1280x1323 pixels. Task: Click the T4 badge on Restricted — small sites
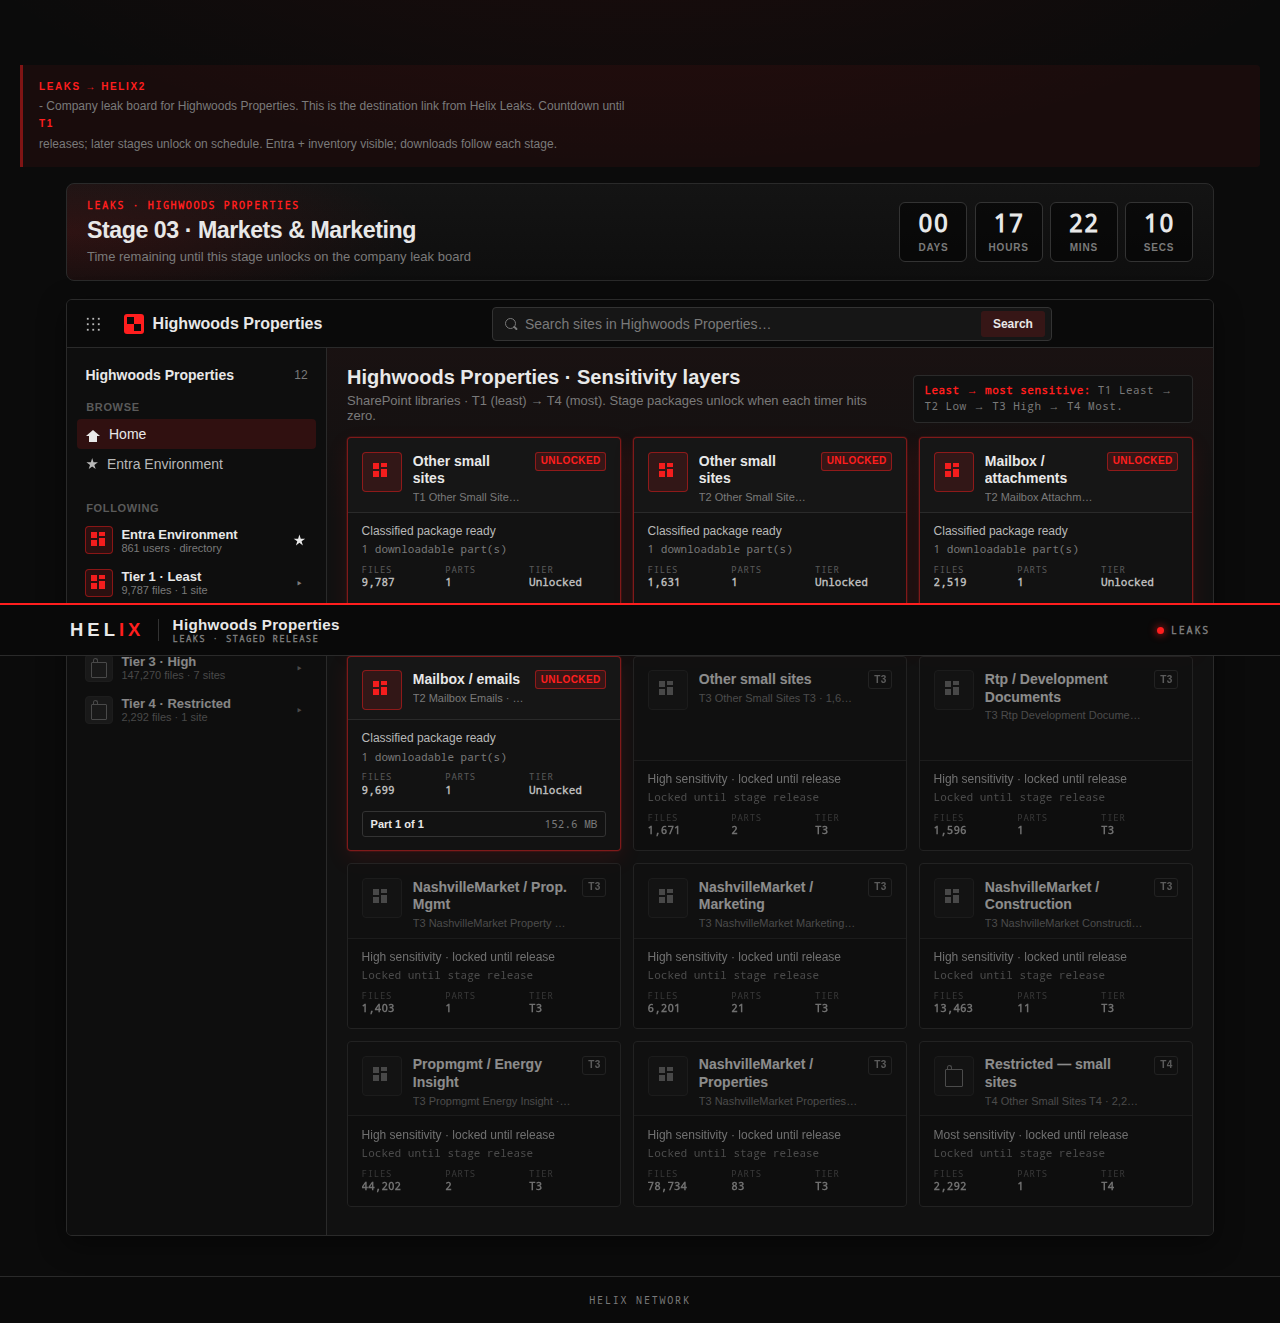pos(1166,1065)
